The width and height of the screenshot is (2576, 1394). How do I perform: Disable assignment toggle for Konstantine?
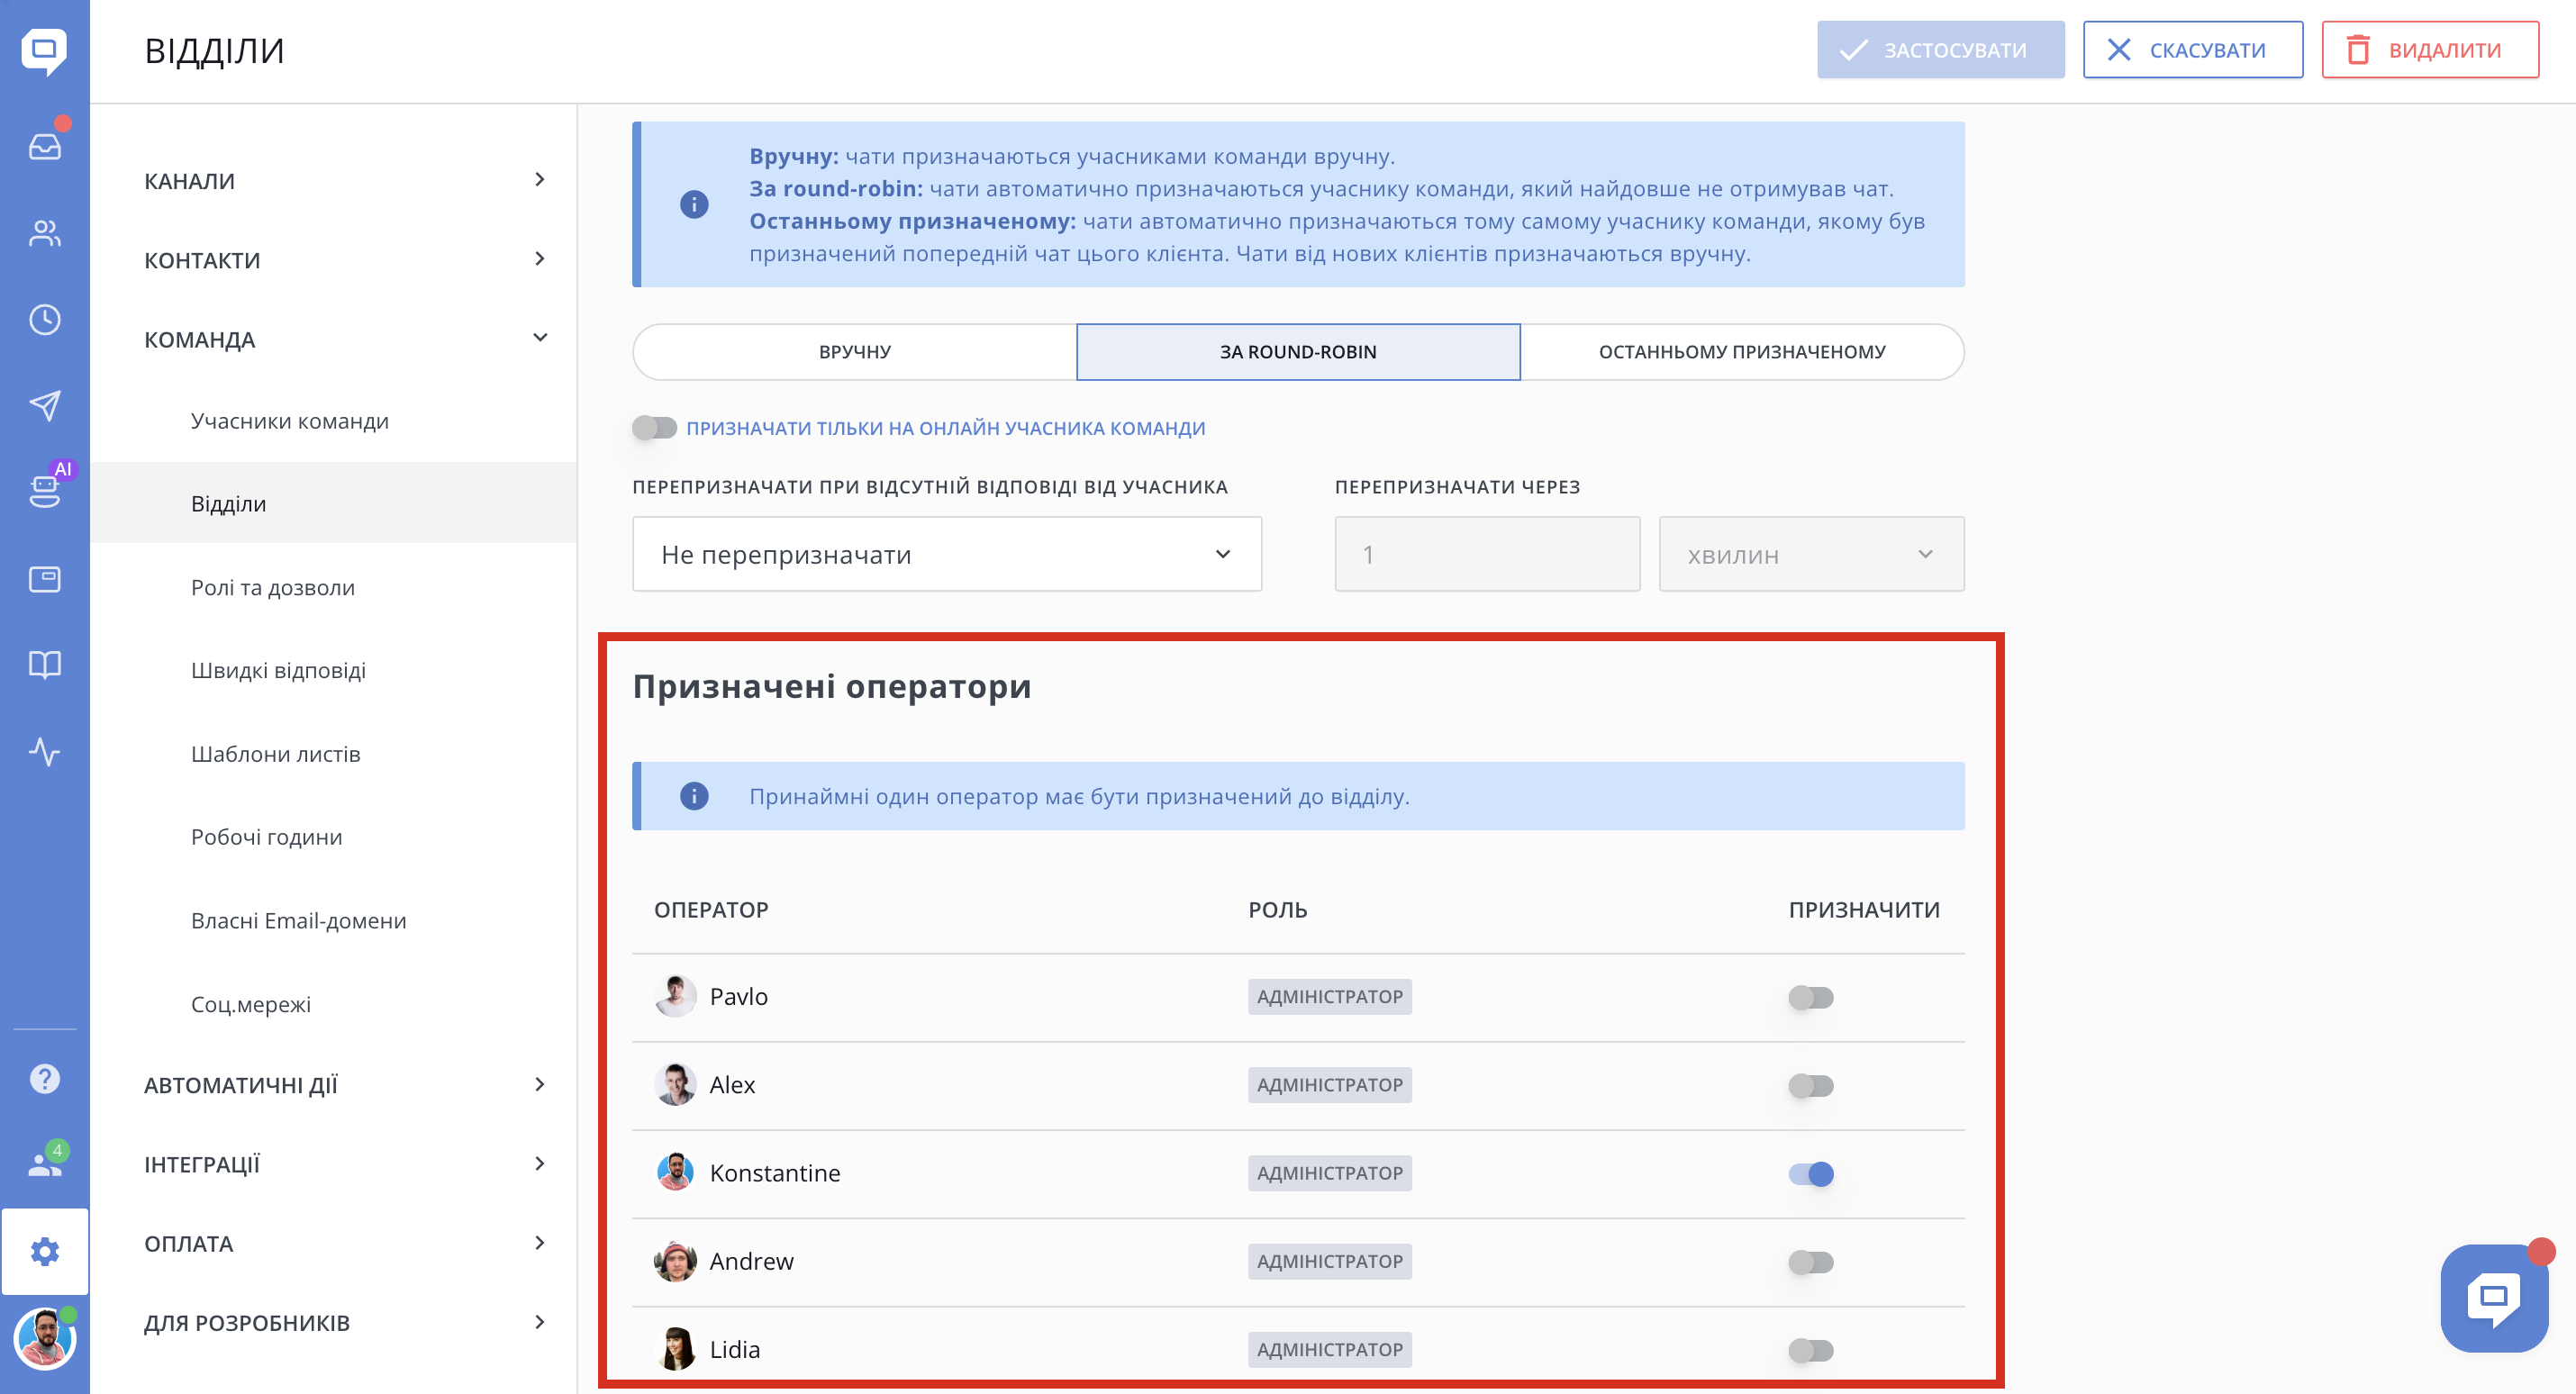[1810, 1173]
